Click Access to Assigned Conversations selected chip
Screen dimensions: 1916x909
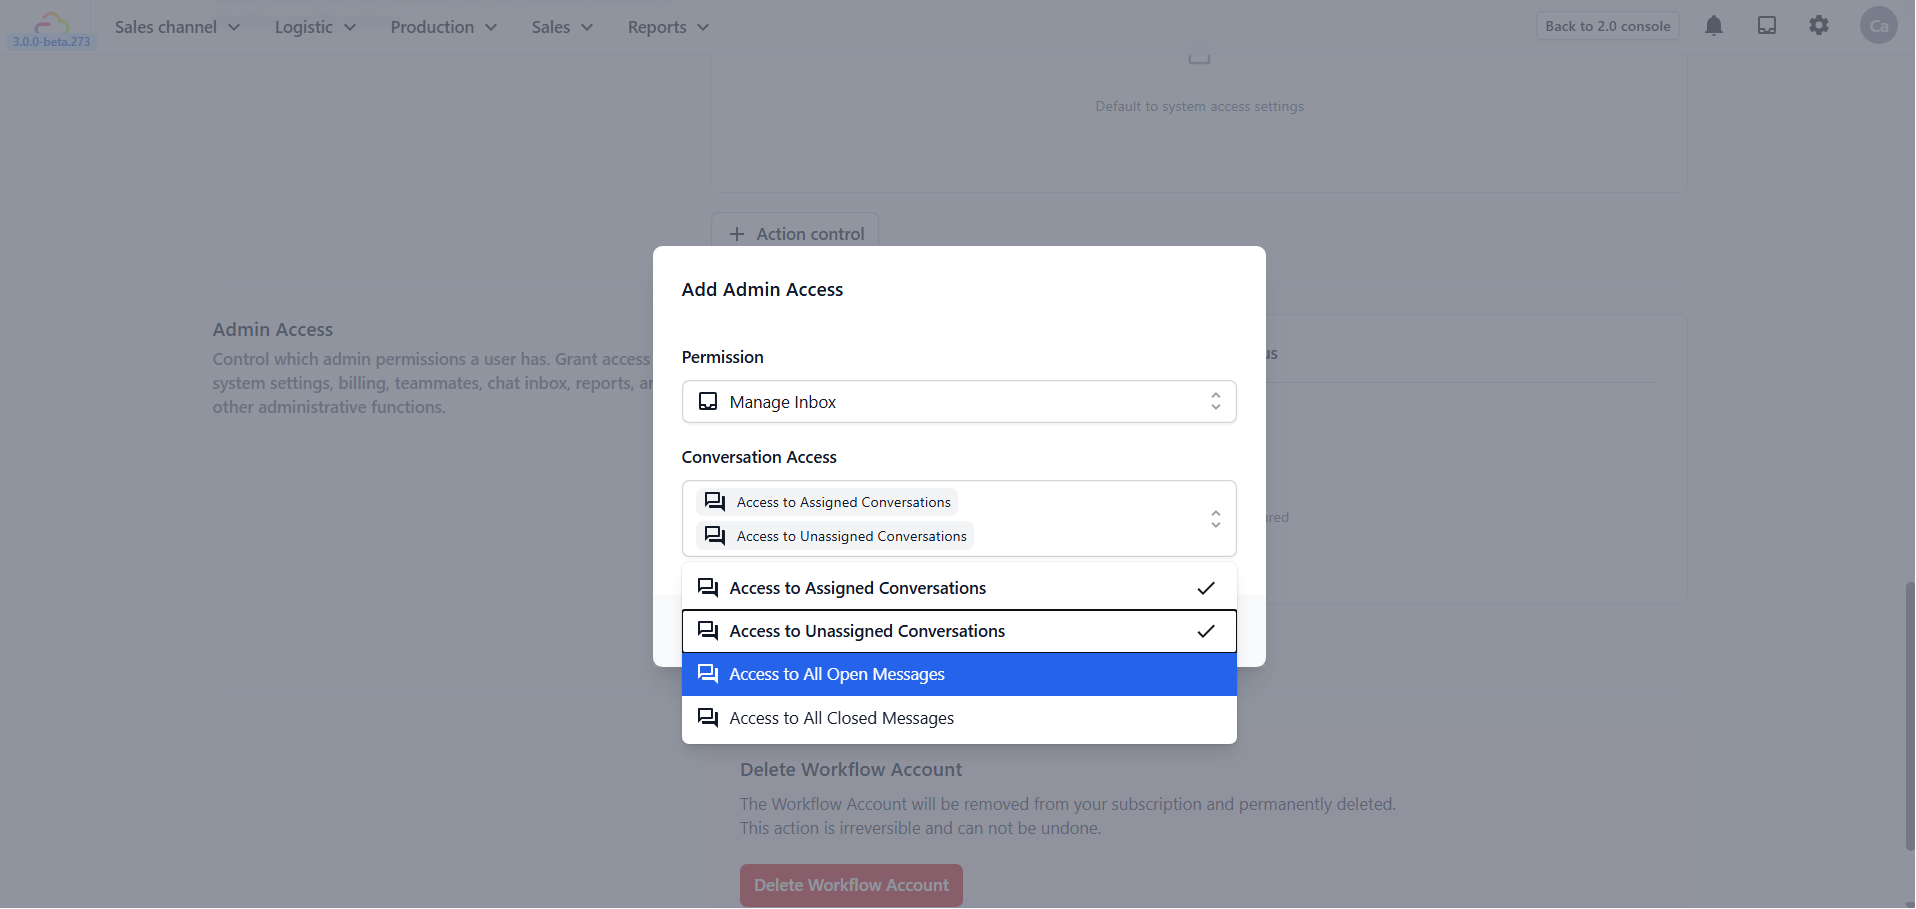[x=827, y=502]
